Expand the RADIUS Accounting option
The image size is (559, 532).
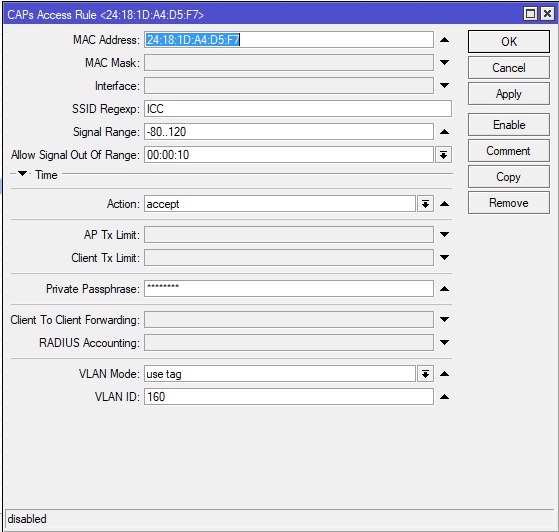[444, 343]
